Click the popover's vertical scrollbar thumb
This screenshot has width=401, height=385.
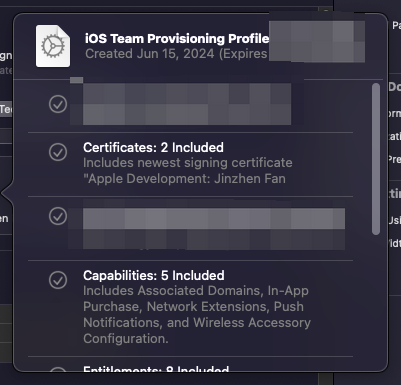(x=376, y=159)
